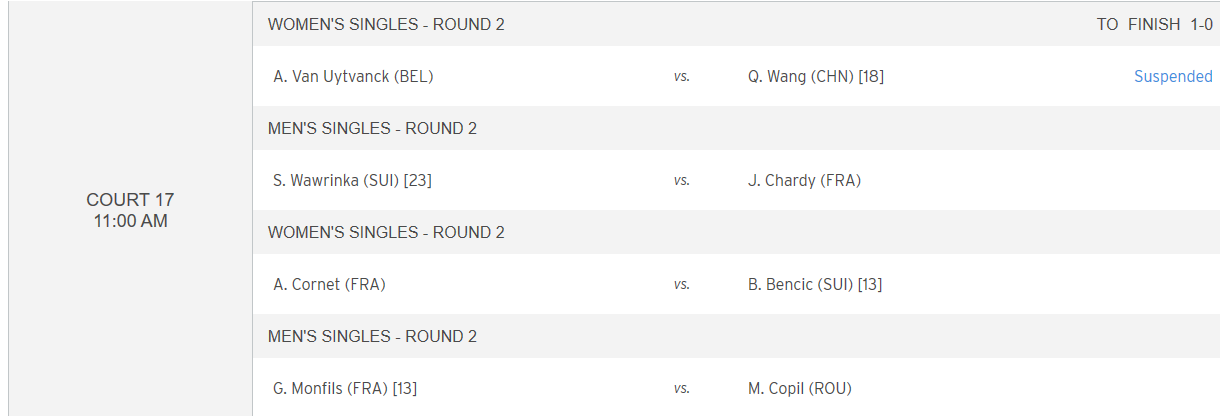The height and width of the screenshot is (416, 1220).
Task: Select player A. Cornet (FRA)
Action: pyautogui.click(x=329, y=284)
